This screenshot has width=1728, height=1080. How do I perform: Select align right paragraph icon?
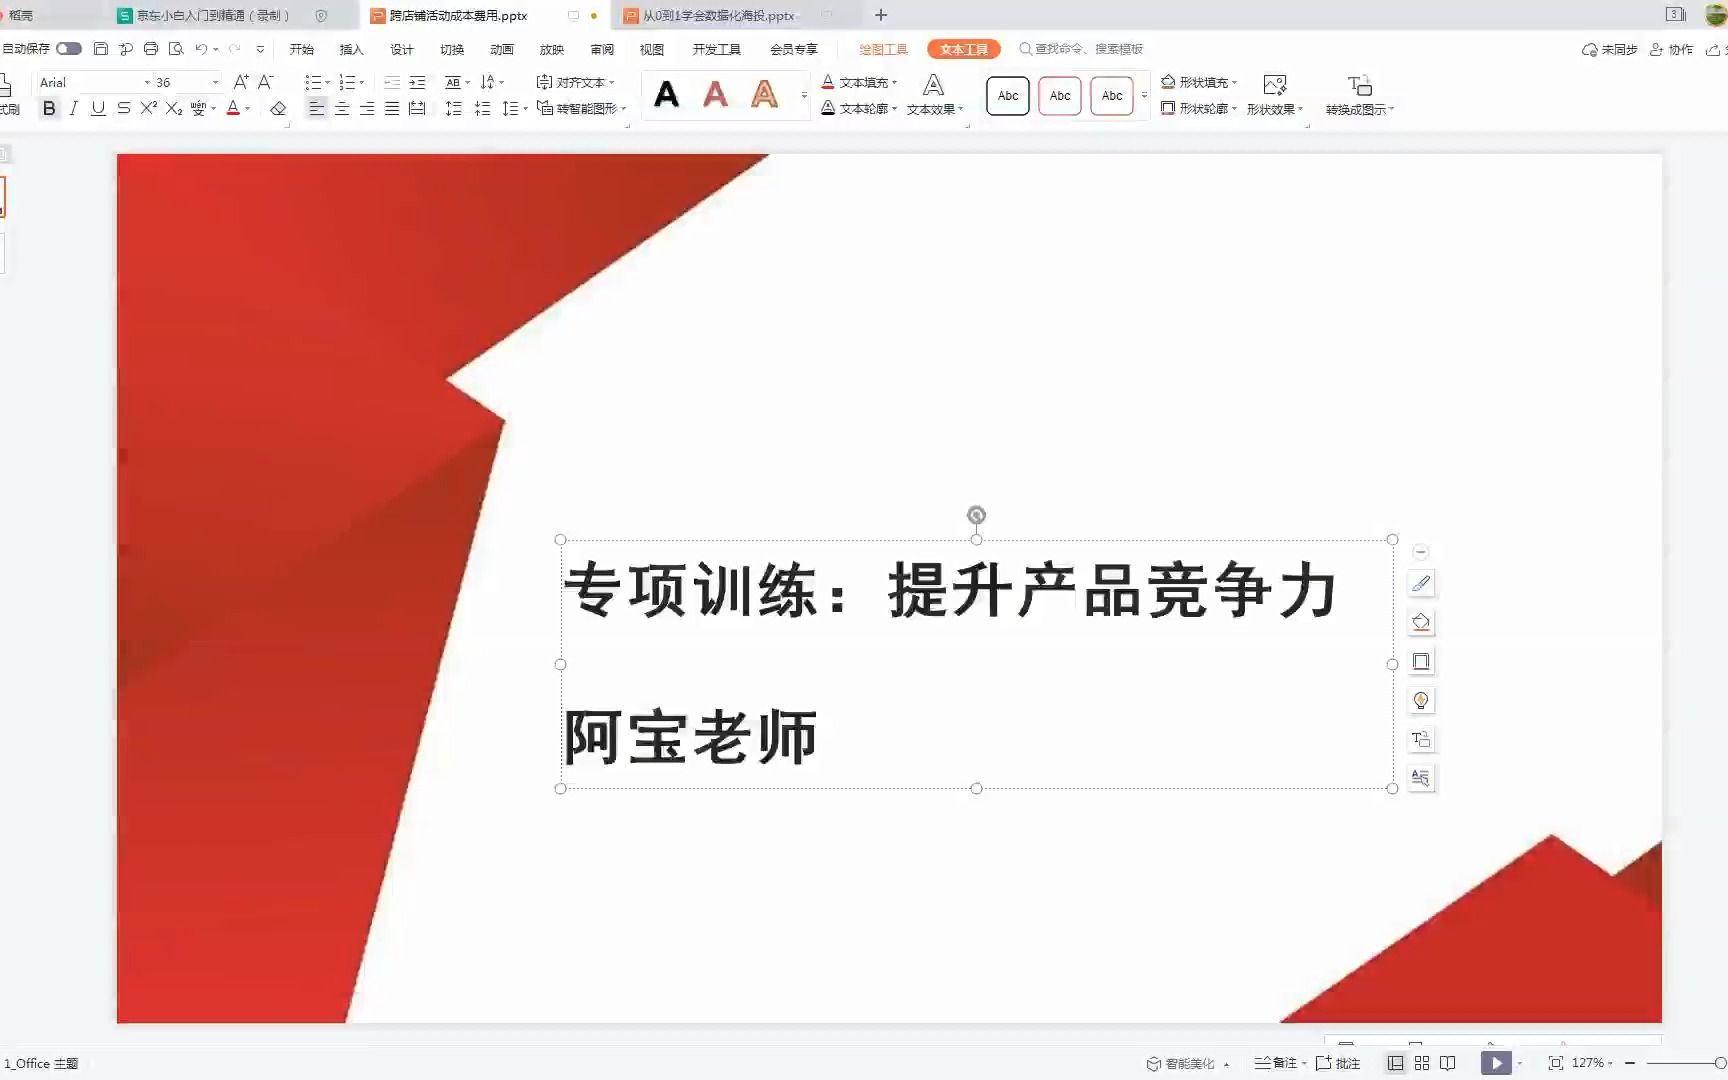click(x=367, y=108)
